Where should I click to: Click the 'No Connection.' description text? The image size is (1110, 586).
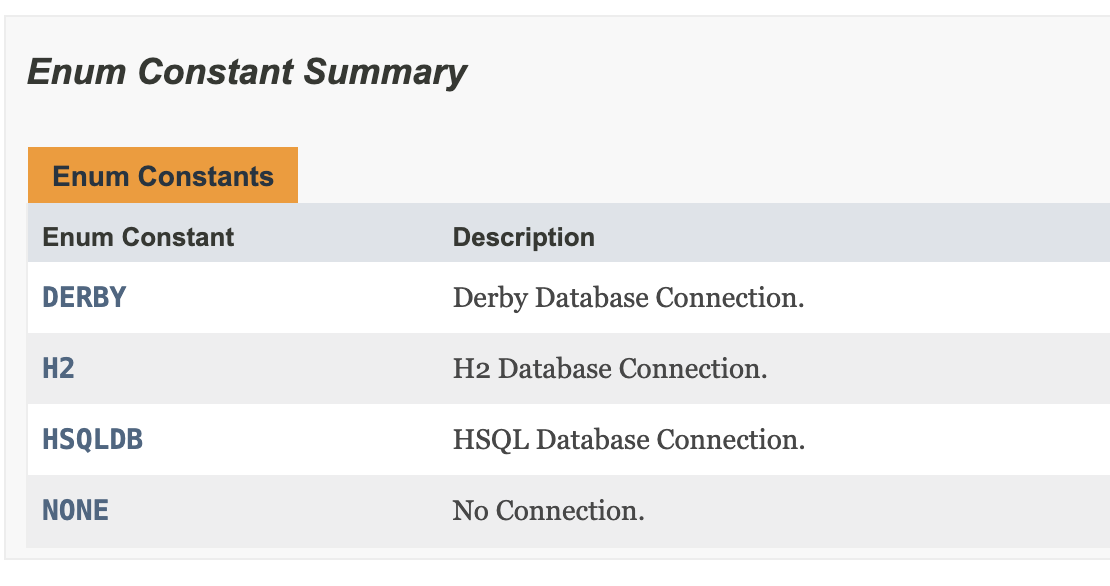pos(549,510)
